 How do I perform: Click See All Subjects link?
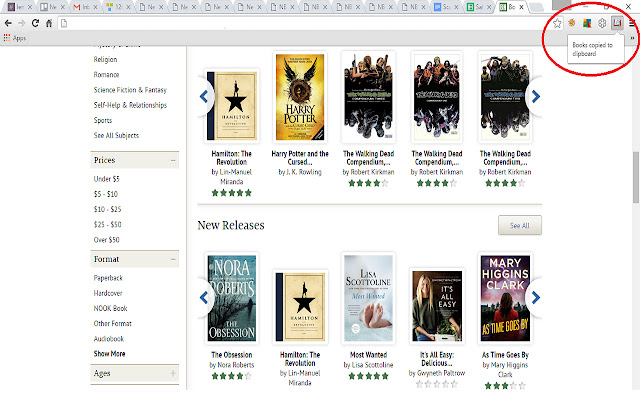coord(116,136)
